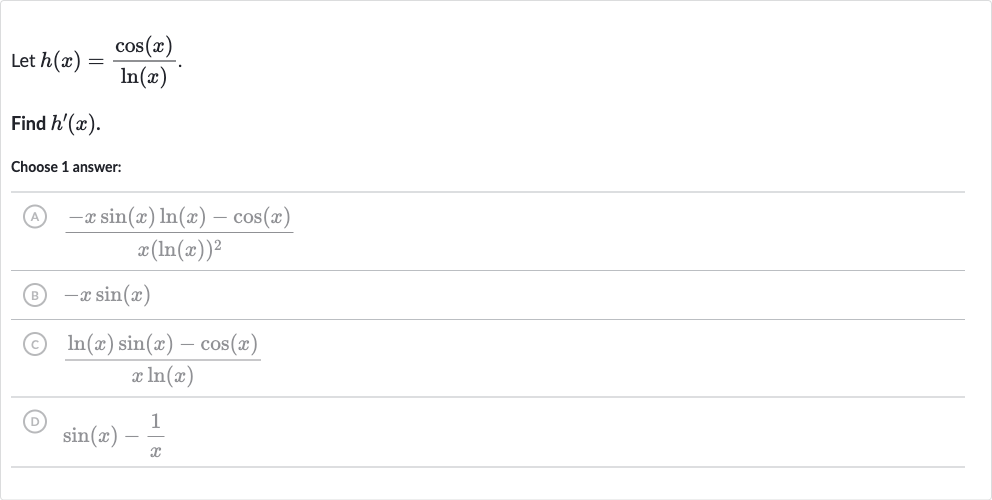The width and height of the screenshot is (992, 500).
Task: Click ln(x) denominator in the h(x) definition
Action: 144,77
